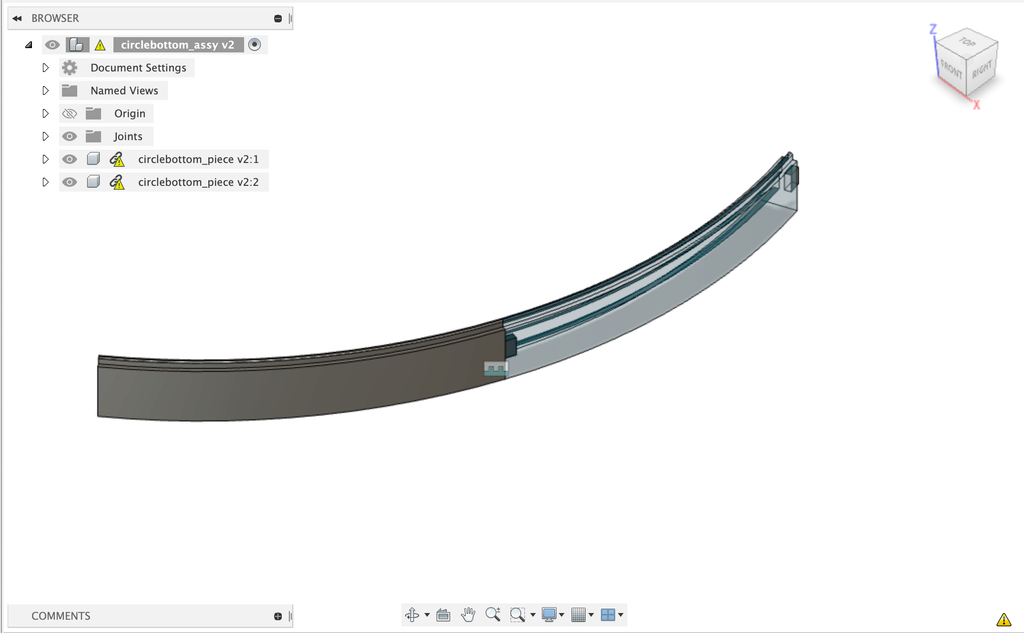The width and height of the screenshot is (1024, 633).
Task: Click the Document Settings gear icon
Action: click(69, 67)
